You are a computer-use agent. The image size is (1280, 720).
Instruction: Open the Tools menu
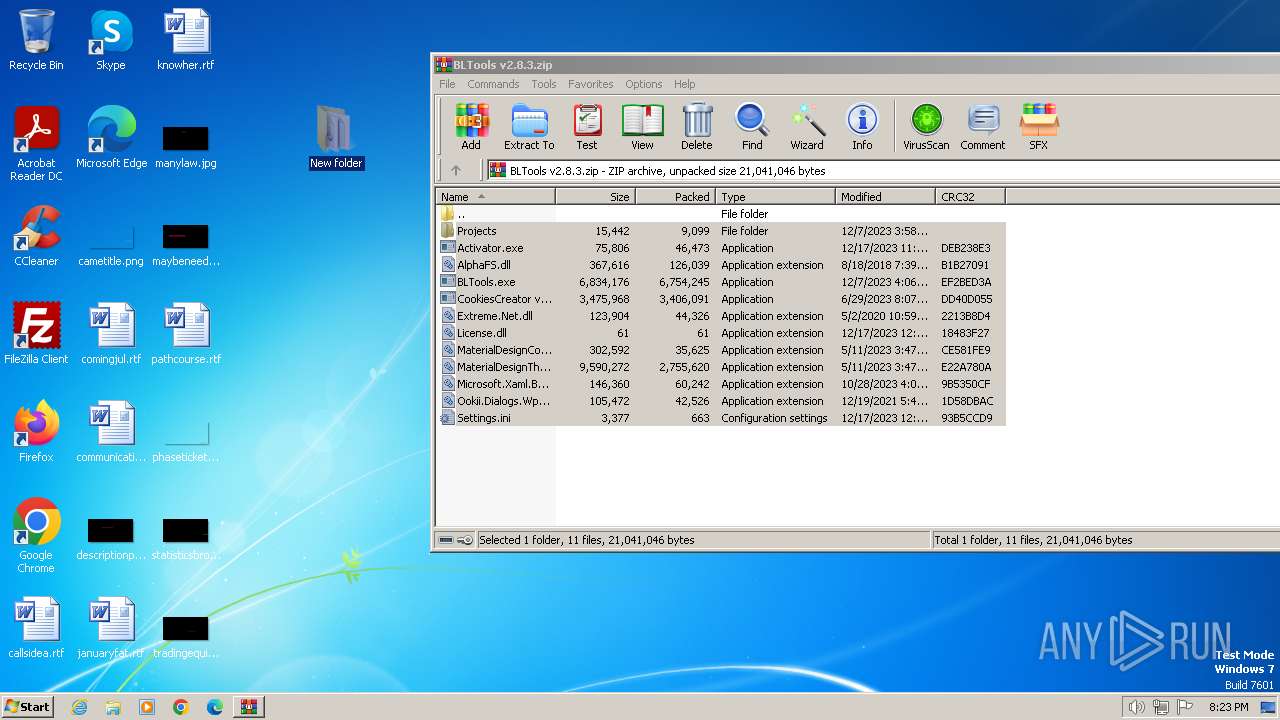[x=544, y=84]
